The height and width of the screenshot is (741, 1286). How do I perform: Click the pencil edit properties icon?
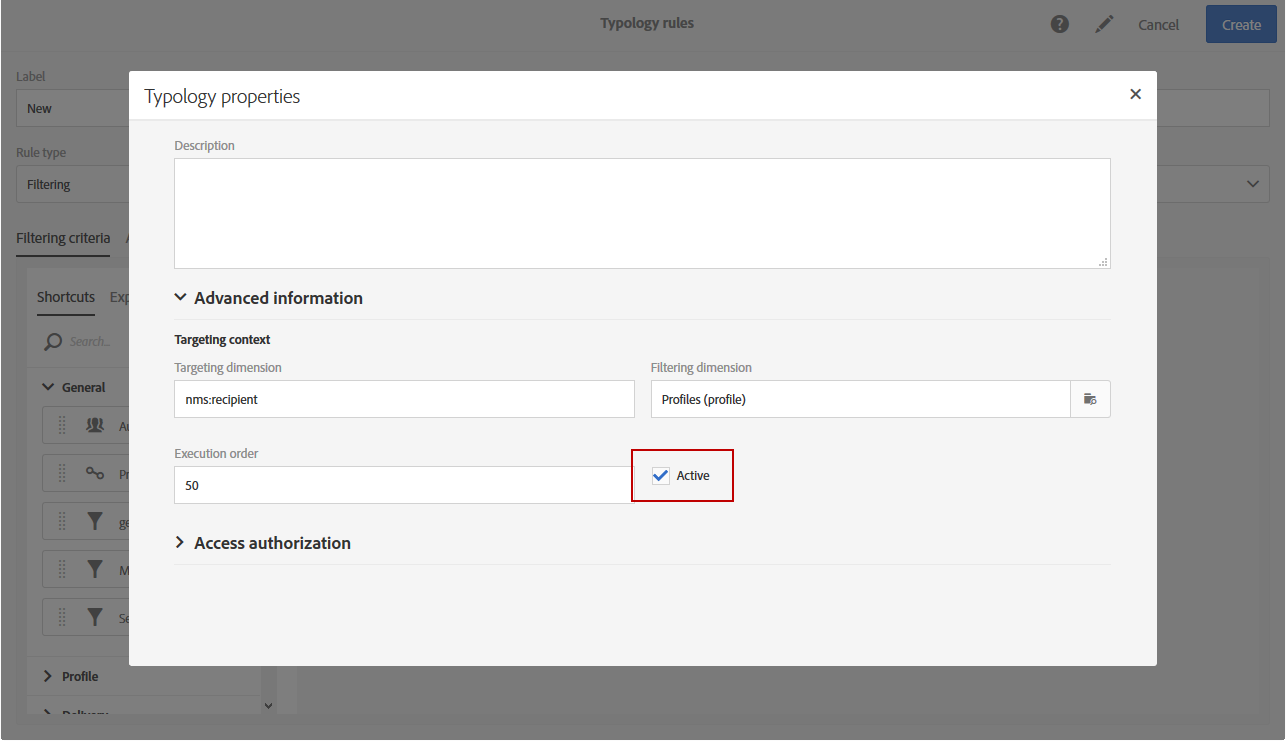1104,24
